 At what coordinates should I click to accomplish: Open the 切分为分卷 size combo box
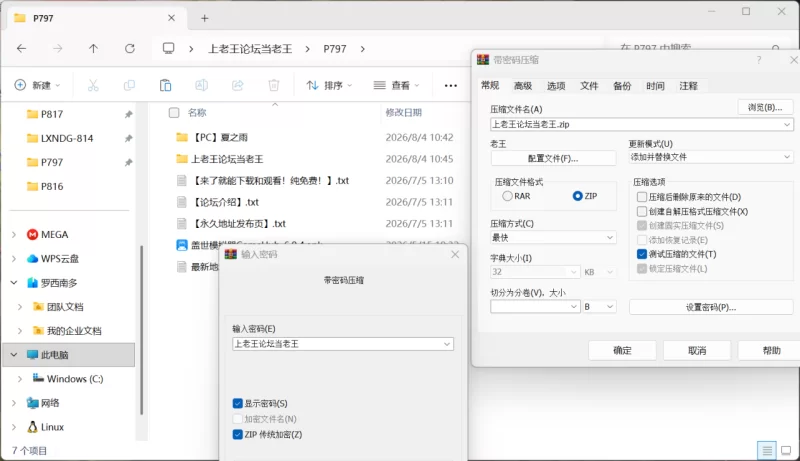pyautogui.click(x=535, y=306)
